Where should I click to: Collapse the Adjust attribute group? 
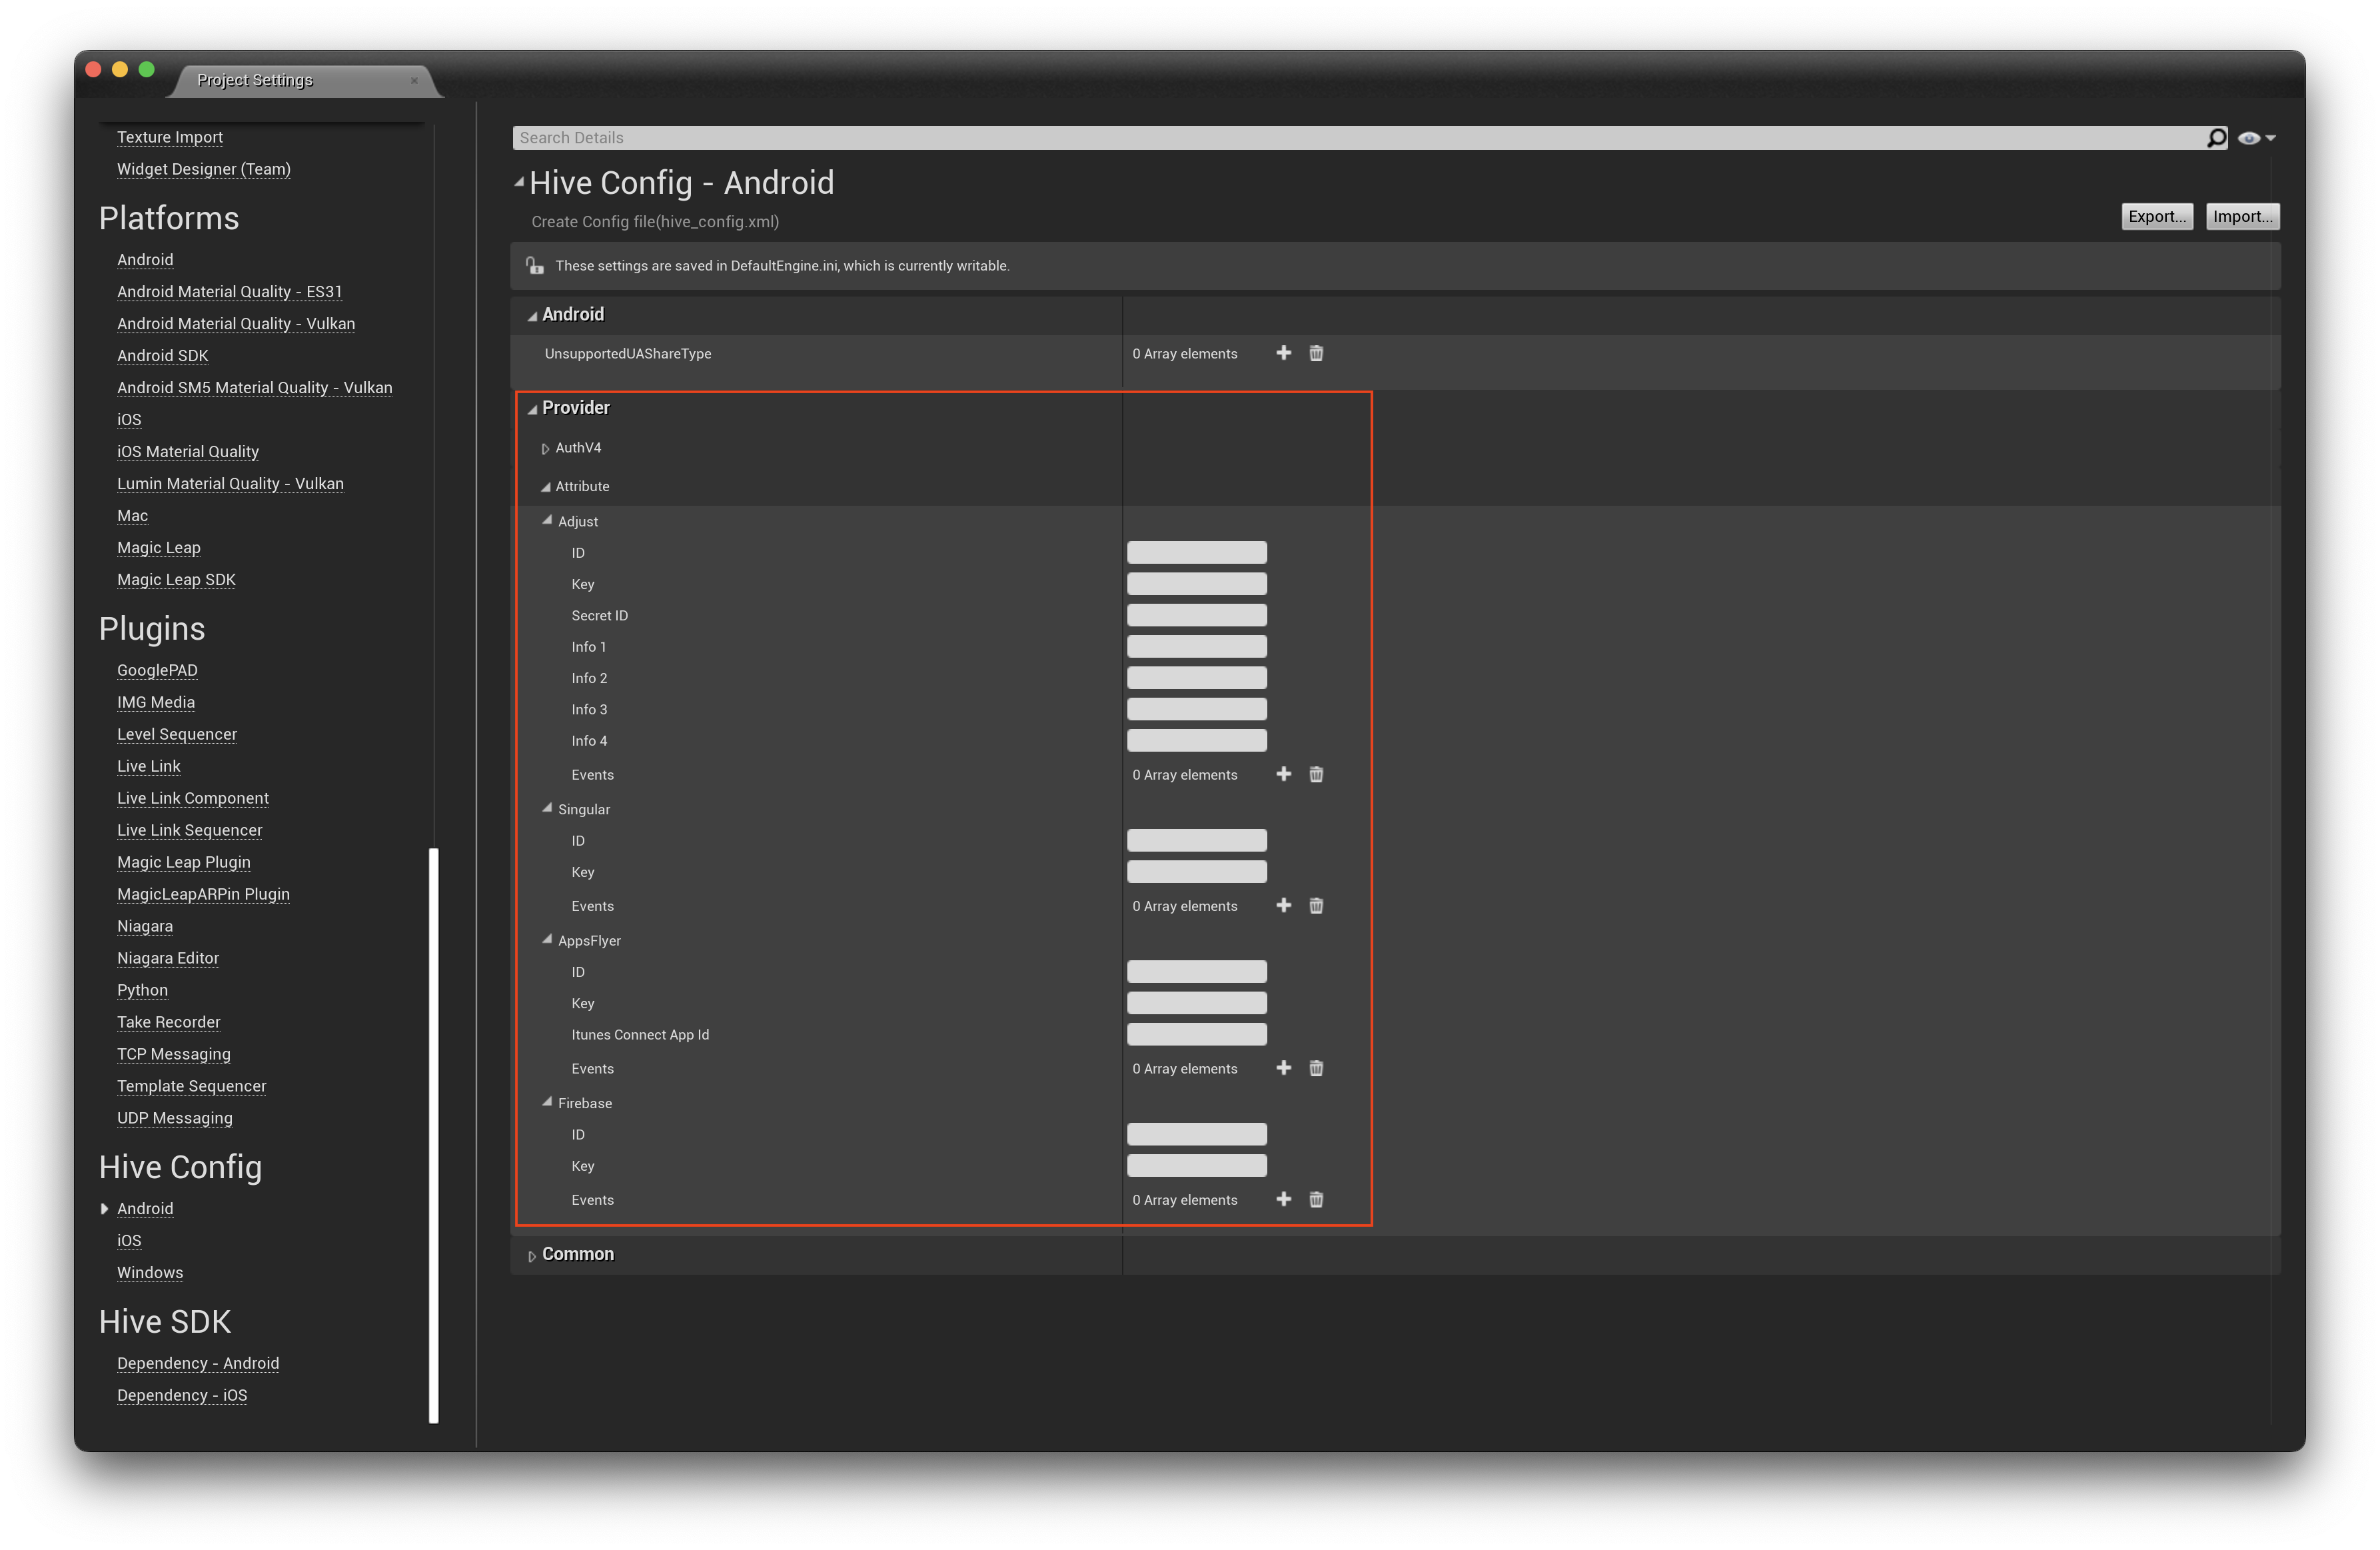(x=547, y=520)
